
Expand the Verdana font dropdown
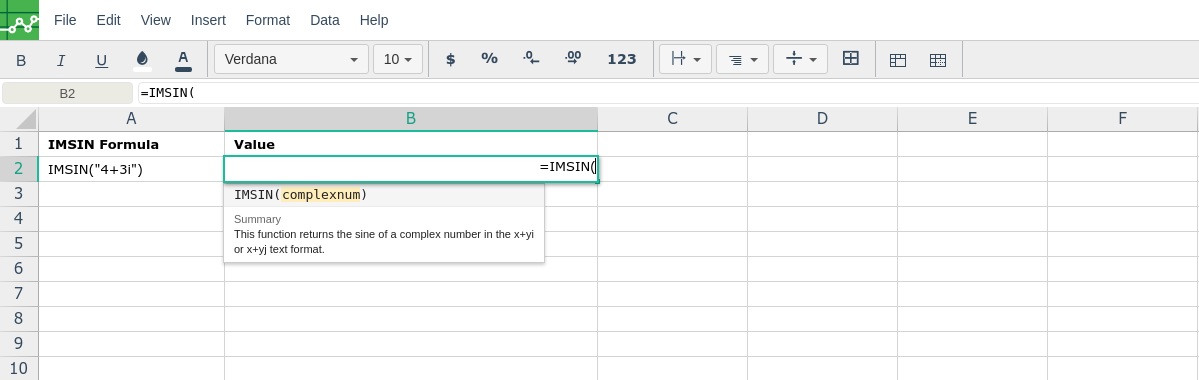(x=291, y=59)
